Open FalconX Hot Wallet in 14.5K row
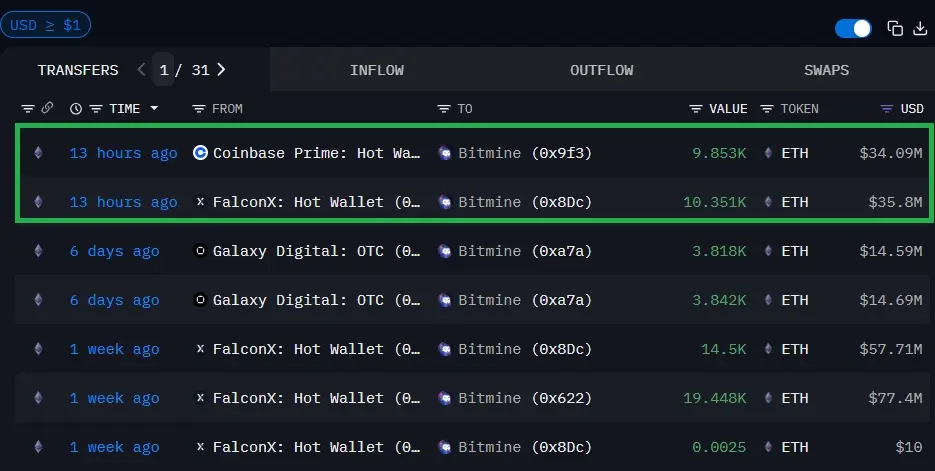This screenshot has height=471, width=935. click(317, 349)
